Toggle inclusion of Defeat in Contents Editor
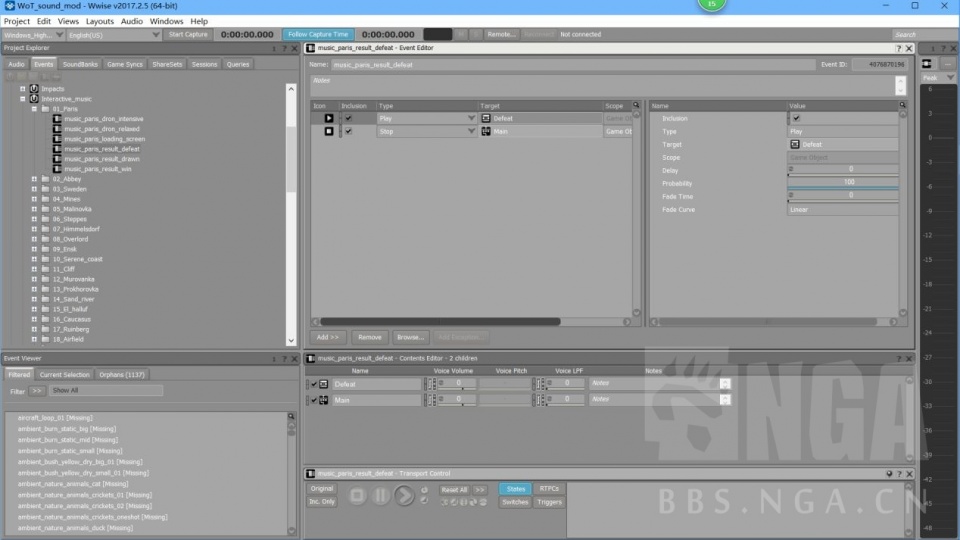 [314, 384]
